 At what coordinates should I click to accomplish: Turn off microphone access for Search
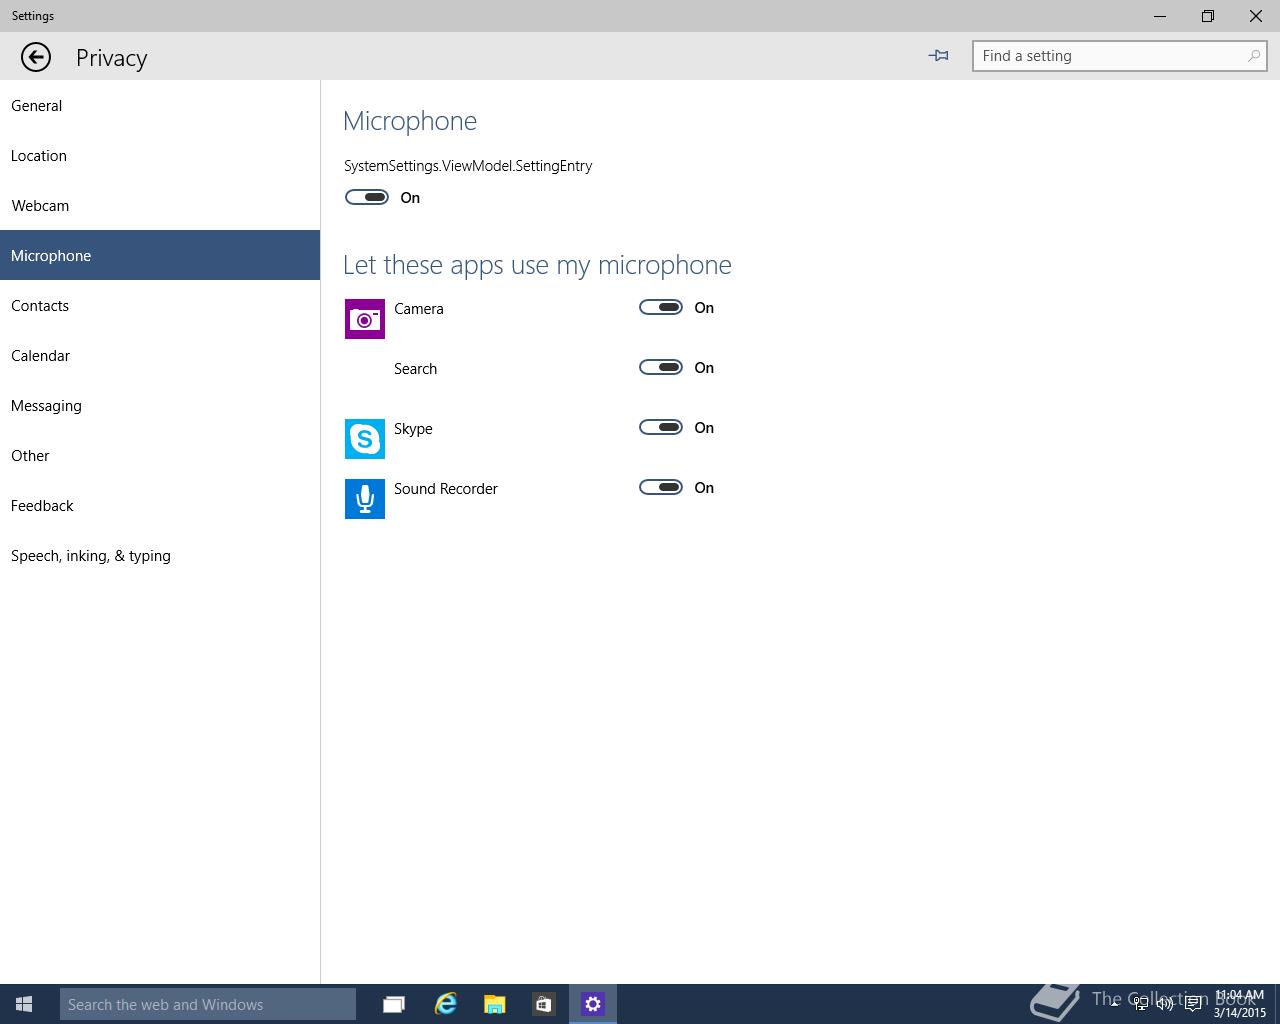click(661, 367)
